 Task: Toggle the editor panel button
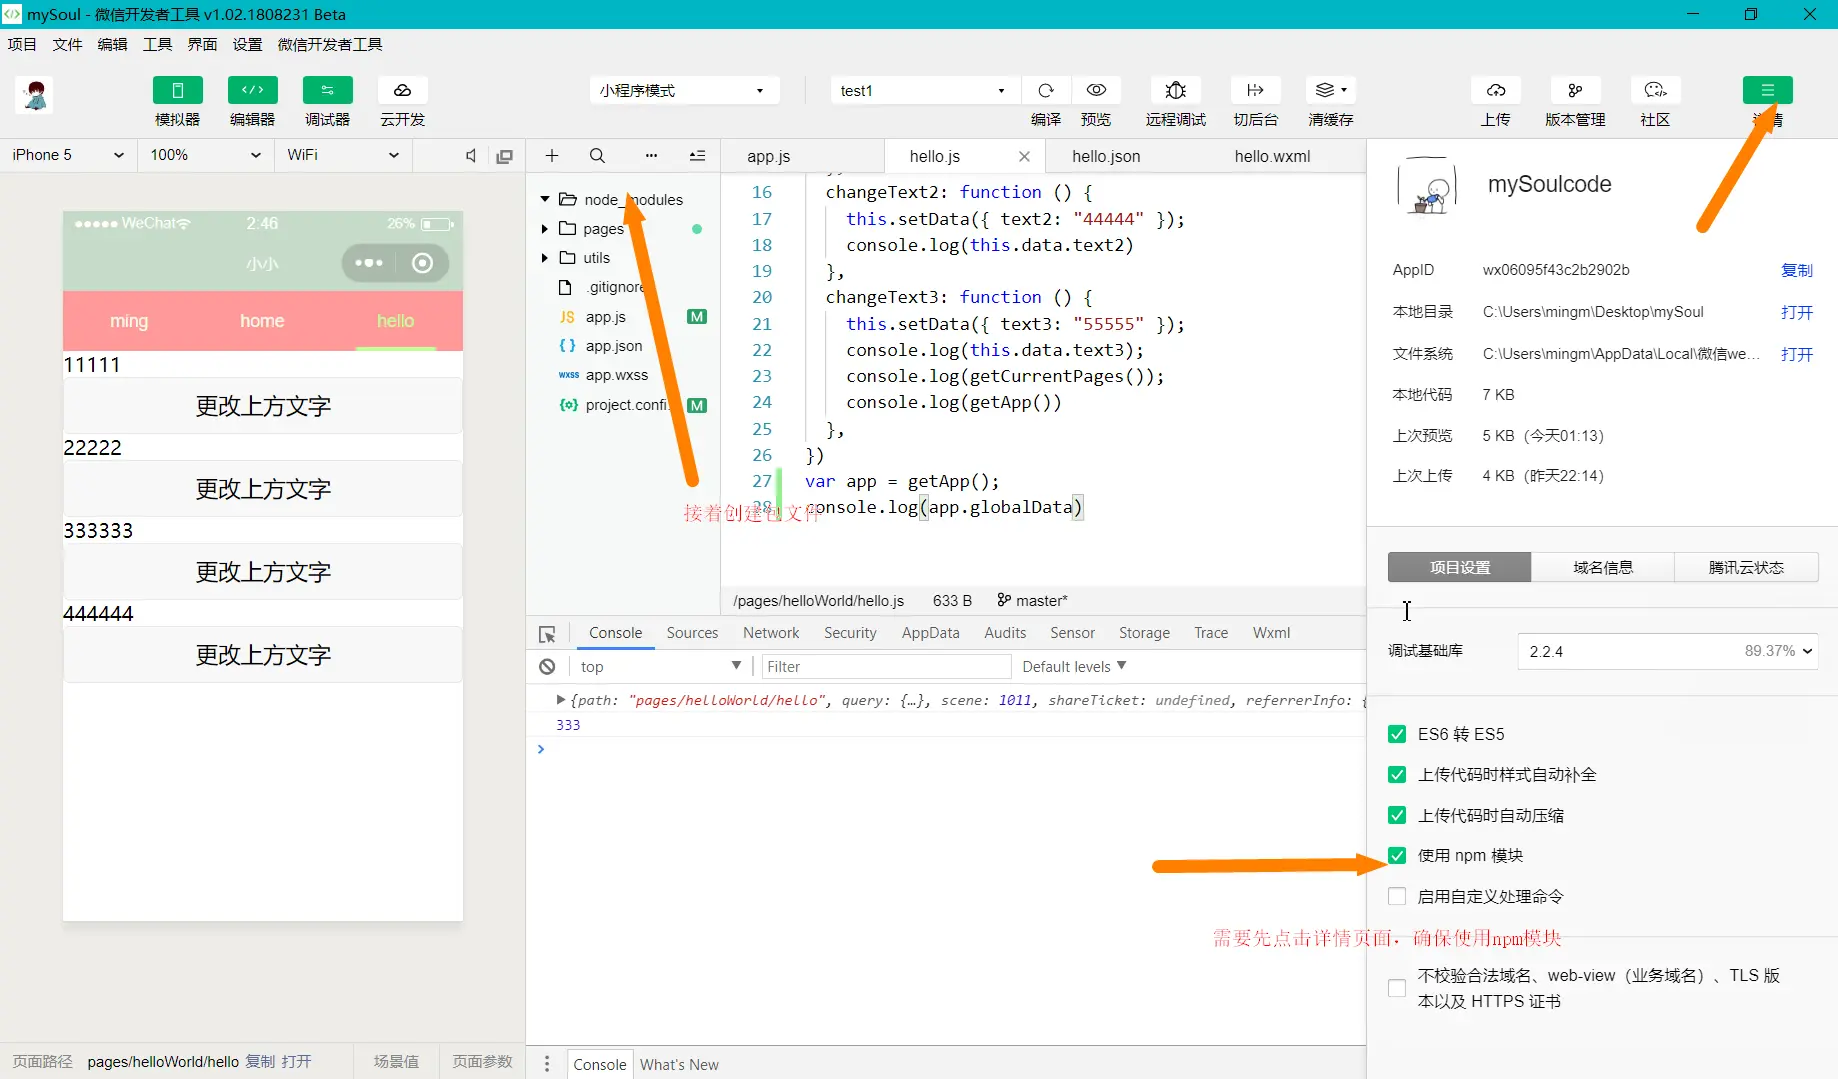tap(252, 90)
